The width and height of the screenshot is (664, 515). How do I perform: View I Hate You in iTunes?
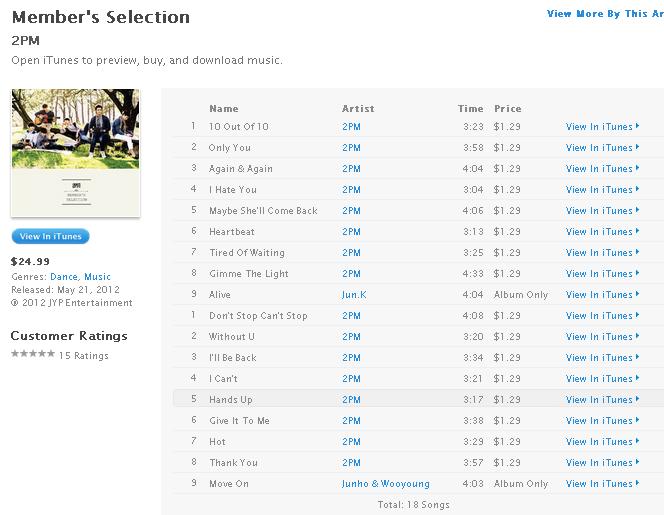(602, 190)
